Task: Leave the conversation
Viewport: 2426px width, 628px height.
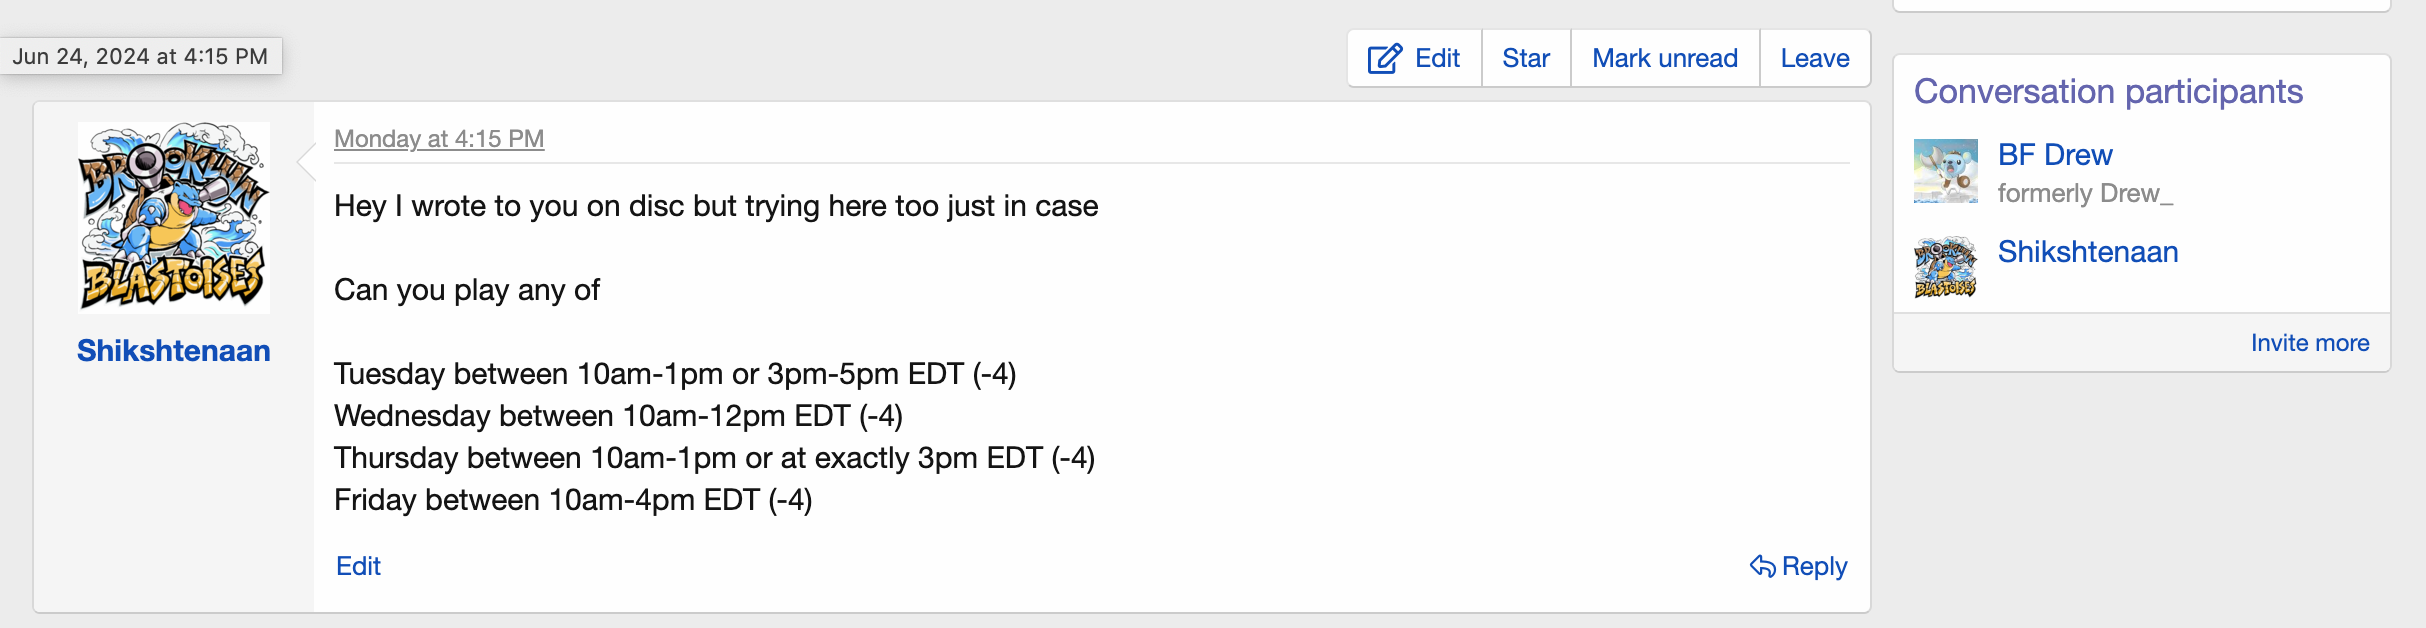Action: 1814,59
